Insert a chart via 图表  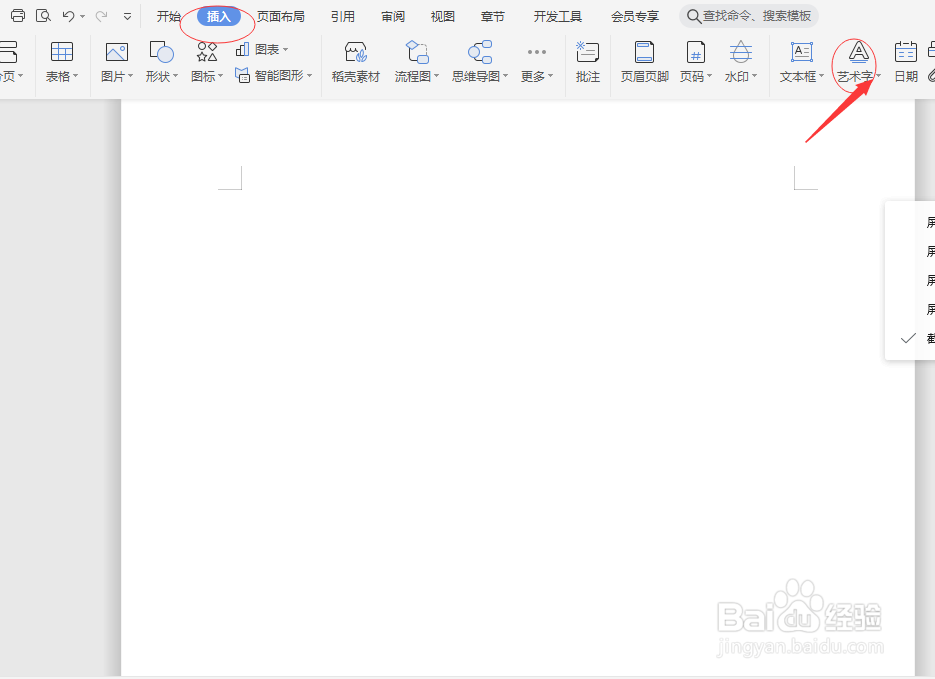(262, 49)
